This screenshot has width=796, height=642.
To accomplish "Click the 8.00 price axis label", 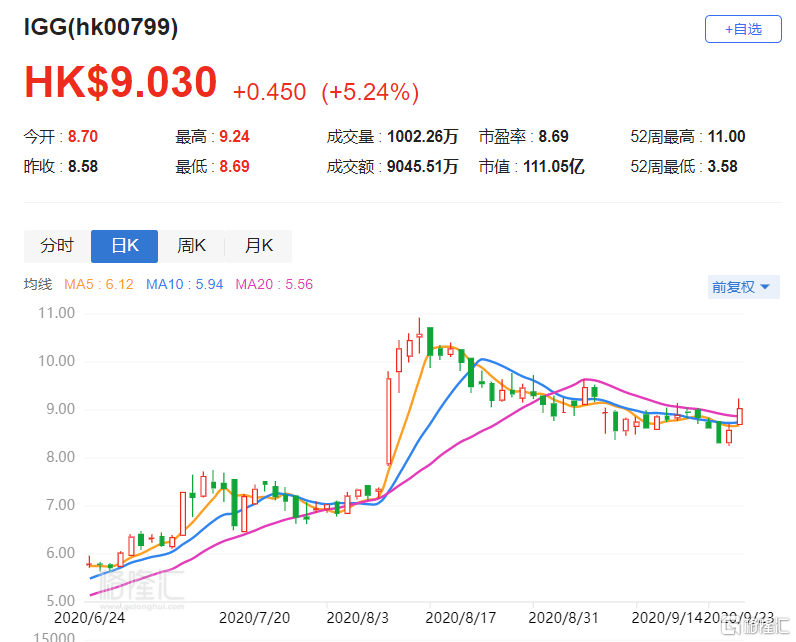I will click(60, 457).
